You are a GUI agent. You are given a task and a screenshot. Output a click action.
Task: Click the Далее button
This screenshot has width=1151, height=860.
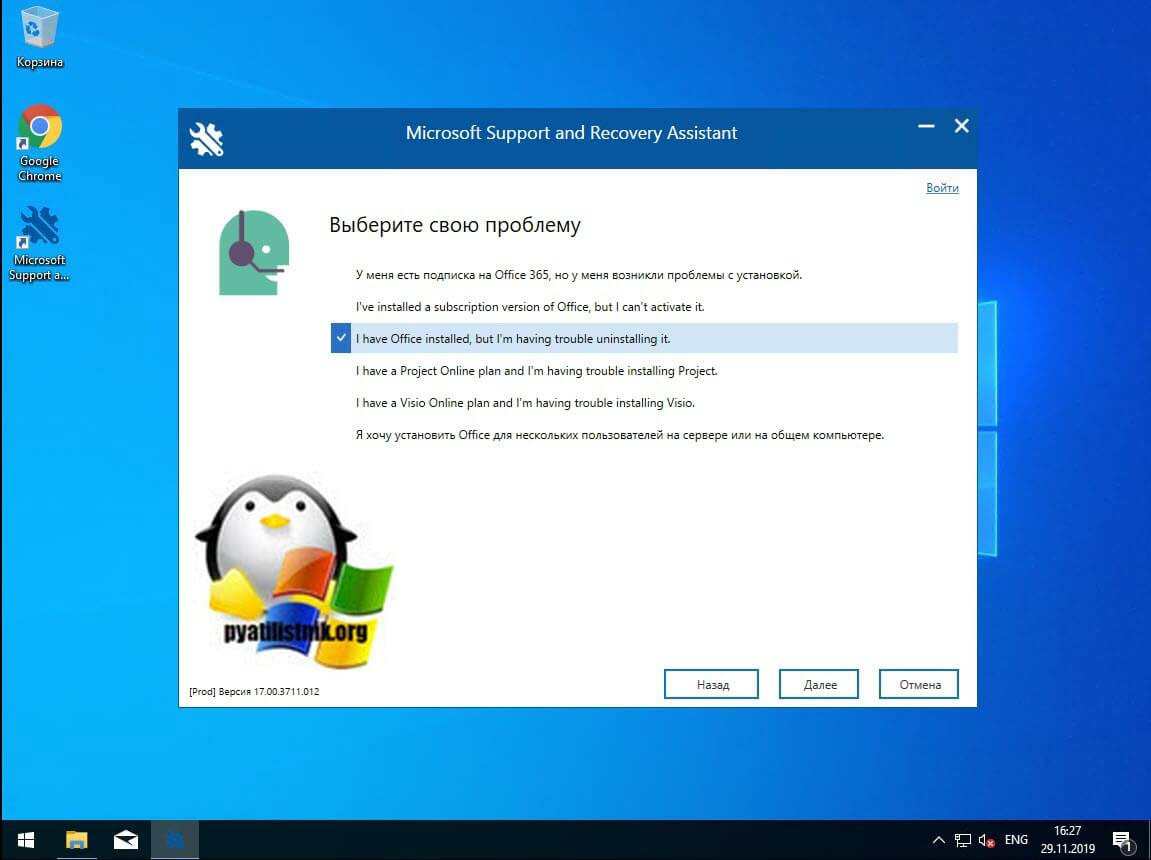pyautogui.click(x=818, y=684)
